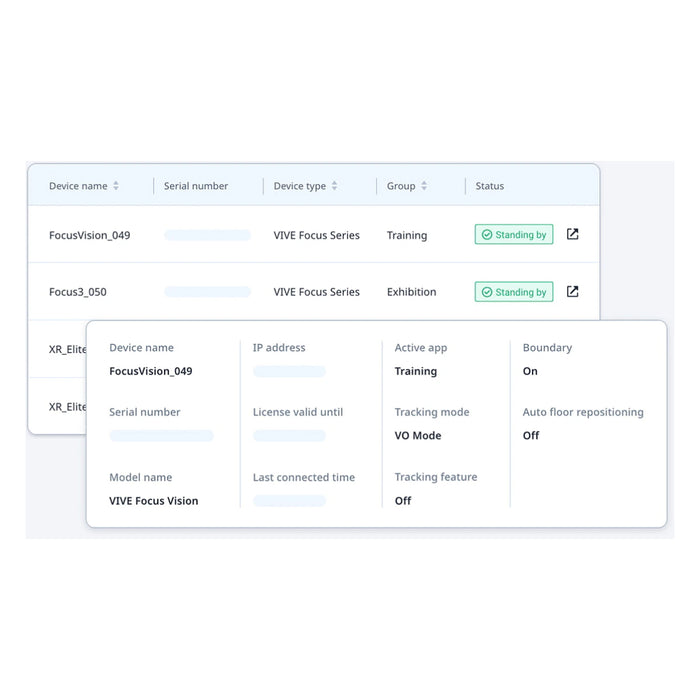Open details for FocusVision_049 via external-link icon
Viewport: 700px width, 700px height.
coord(572,234)
